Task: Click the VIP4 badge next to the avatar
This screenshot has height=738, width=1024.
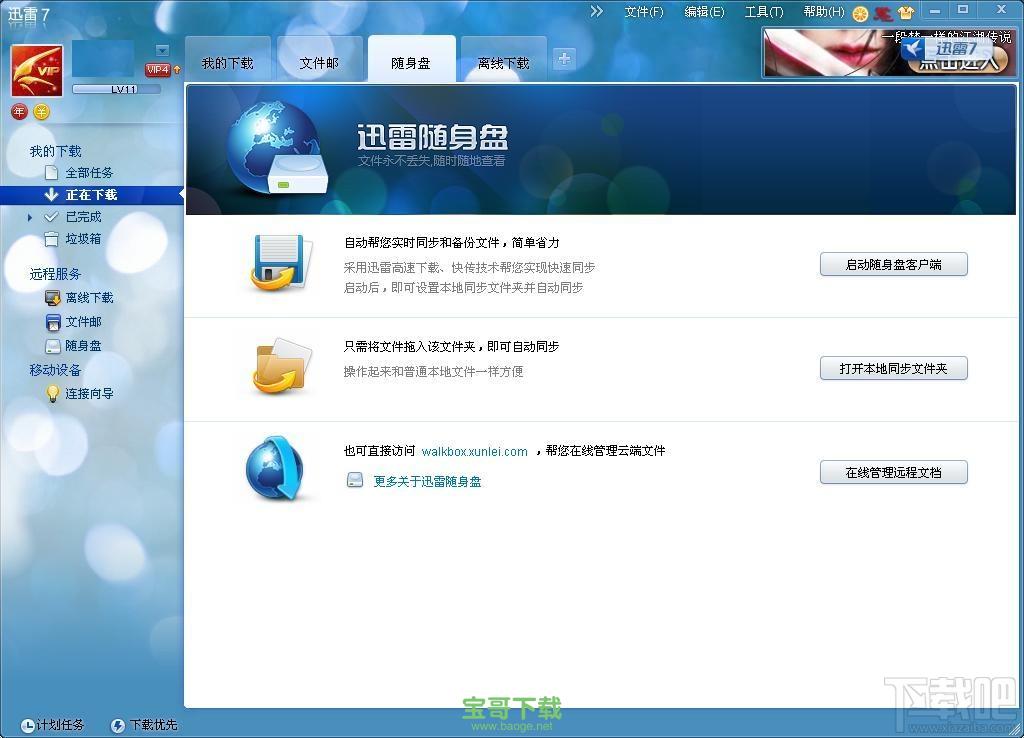Action: click(x=156, y=69)
